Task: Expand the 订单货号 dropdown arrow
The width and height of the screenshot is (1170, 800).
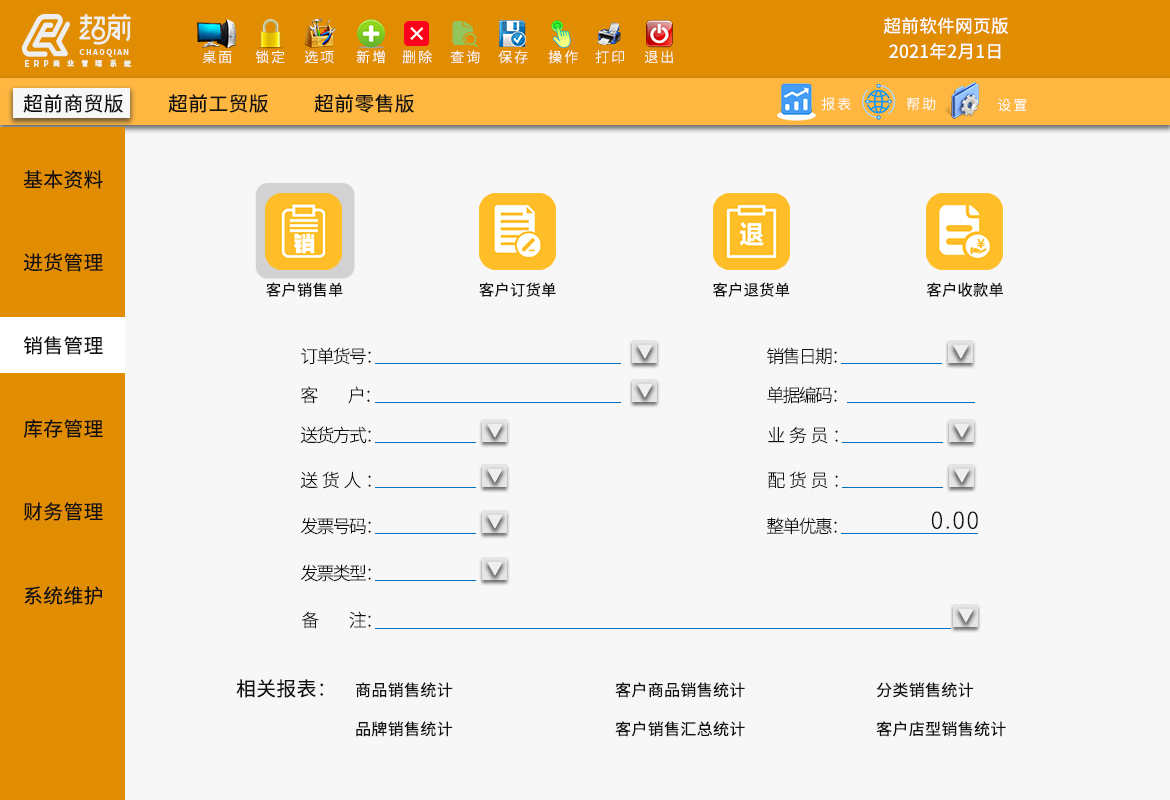Action: tap(644, 352)
